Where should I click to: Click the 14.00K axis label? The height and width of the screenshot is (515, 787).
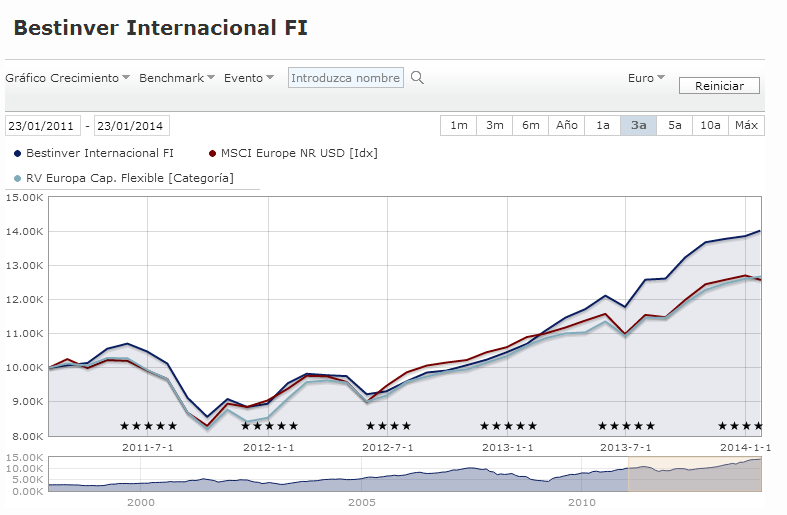pyautogui.click(x=25, y=231)
